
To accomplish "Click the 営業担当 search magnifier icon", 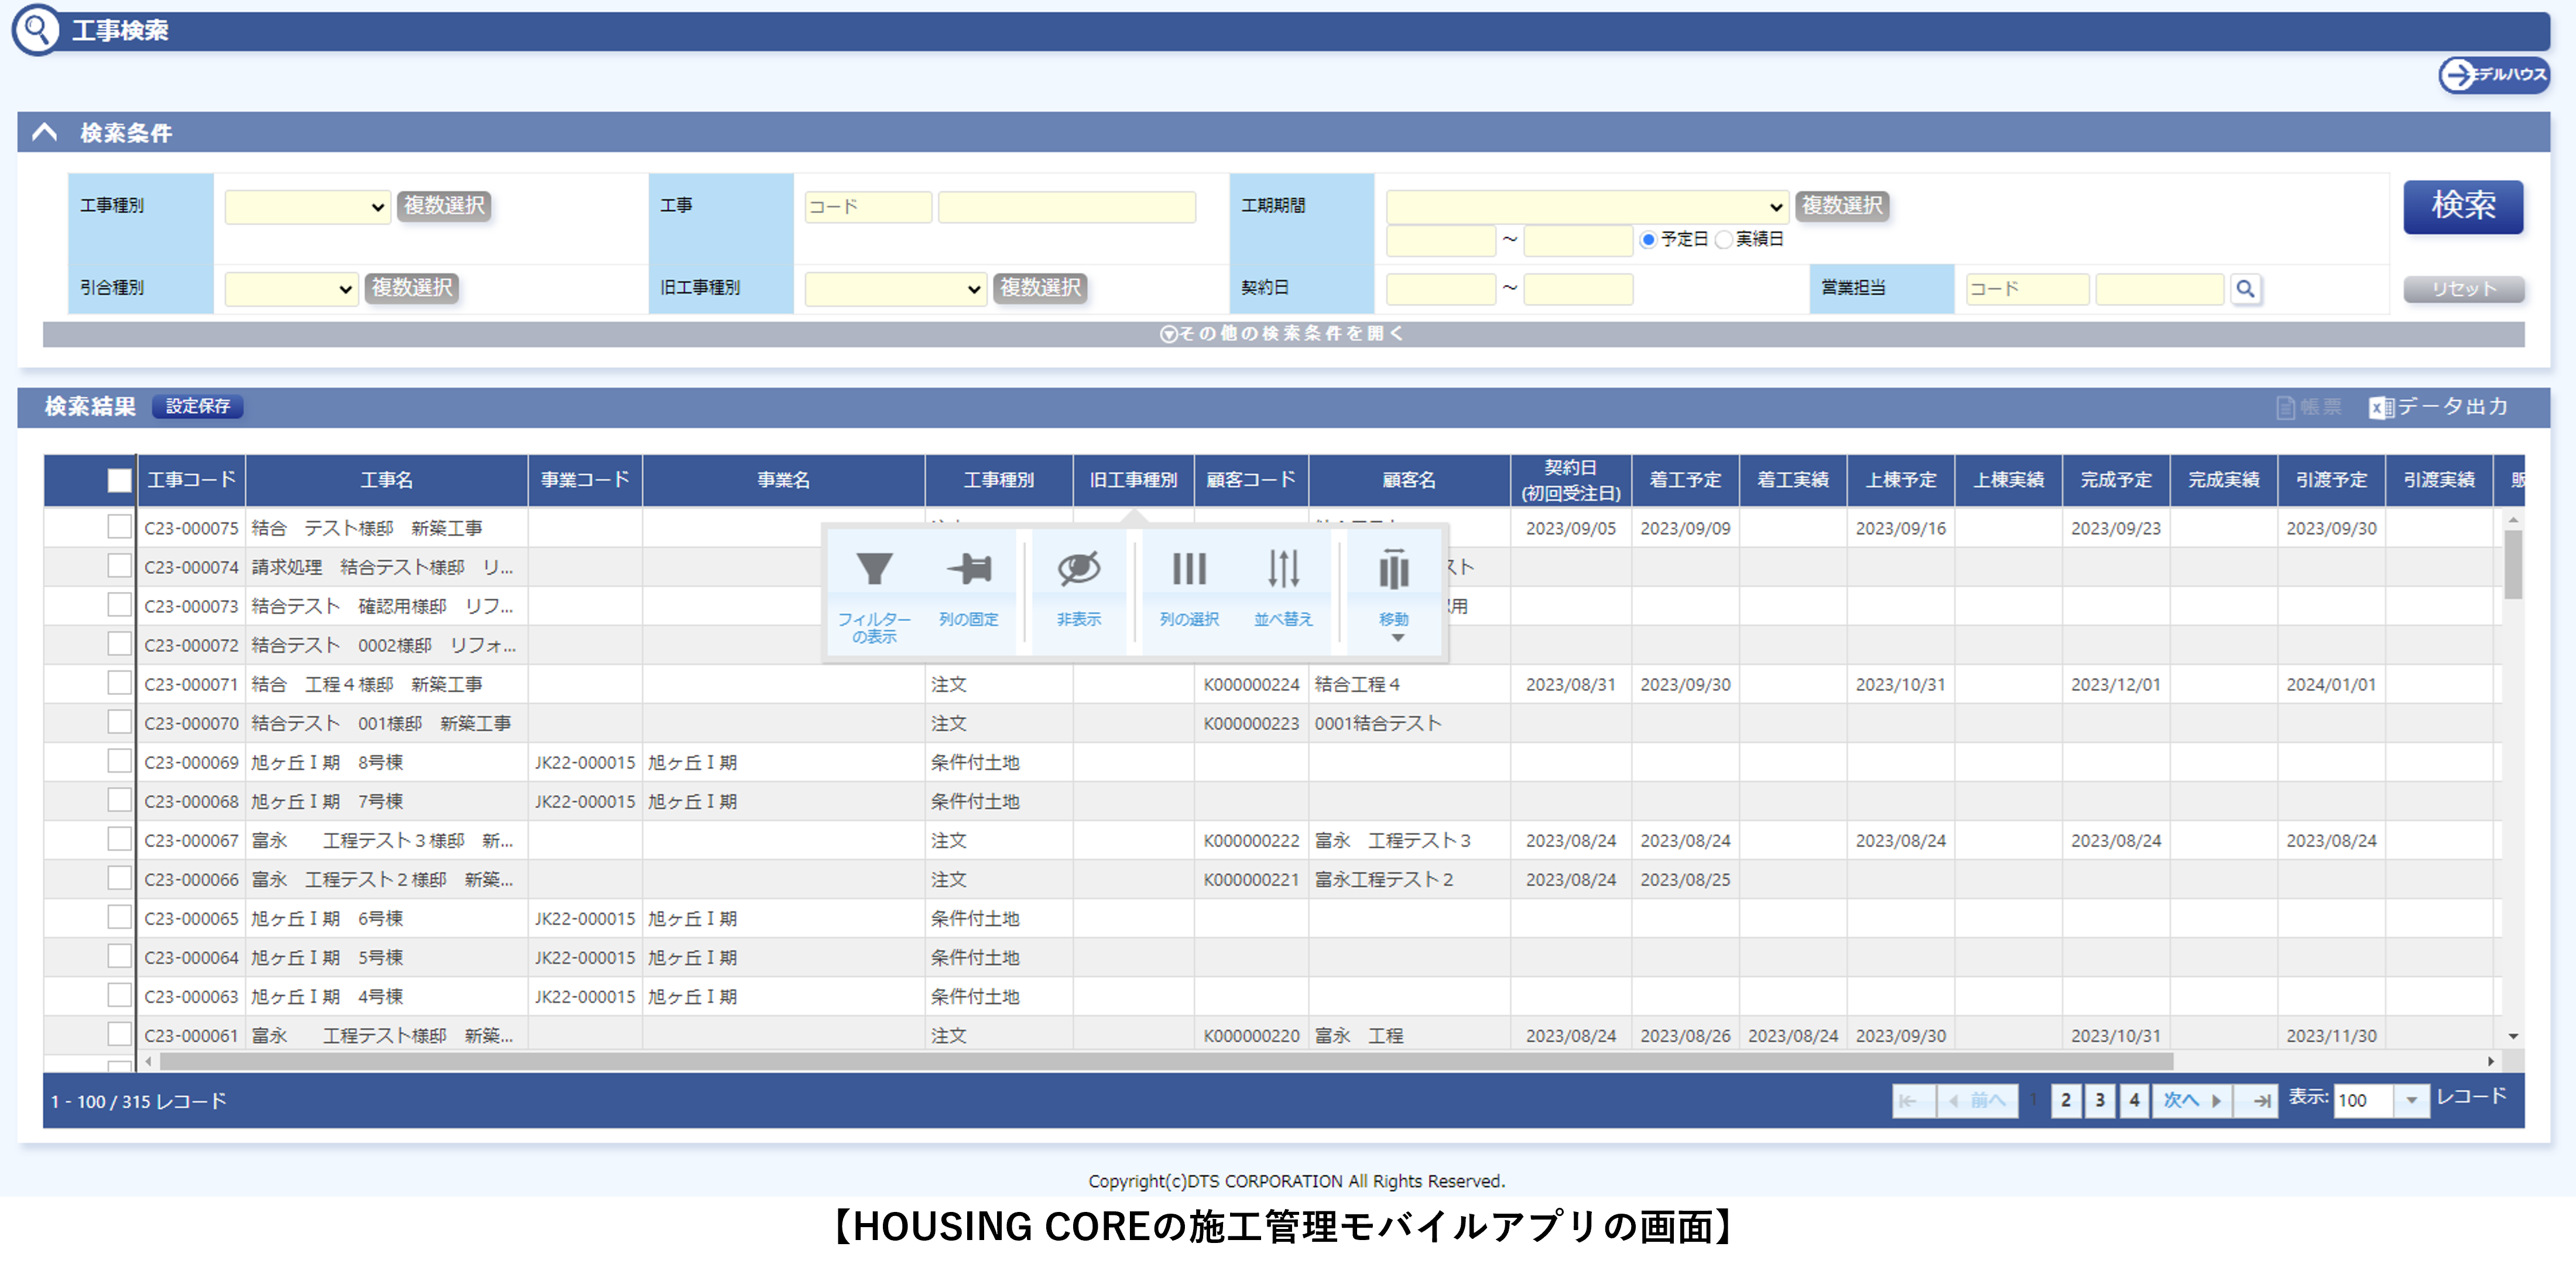I will (x=2245, y=289).
